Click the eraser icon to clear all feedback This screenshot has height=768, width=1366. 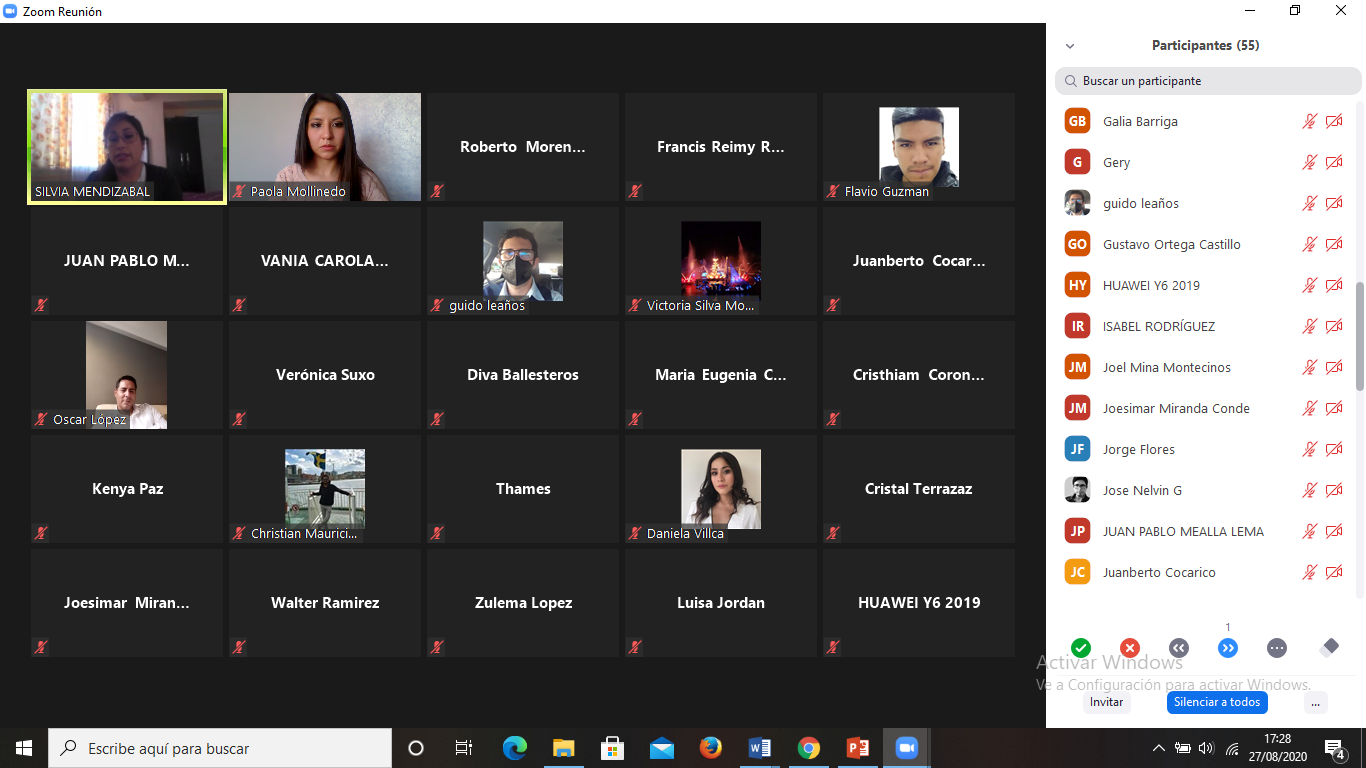coord(1329,648)
